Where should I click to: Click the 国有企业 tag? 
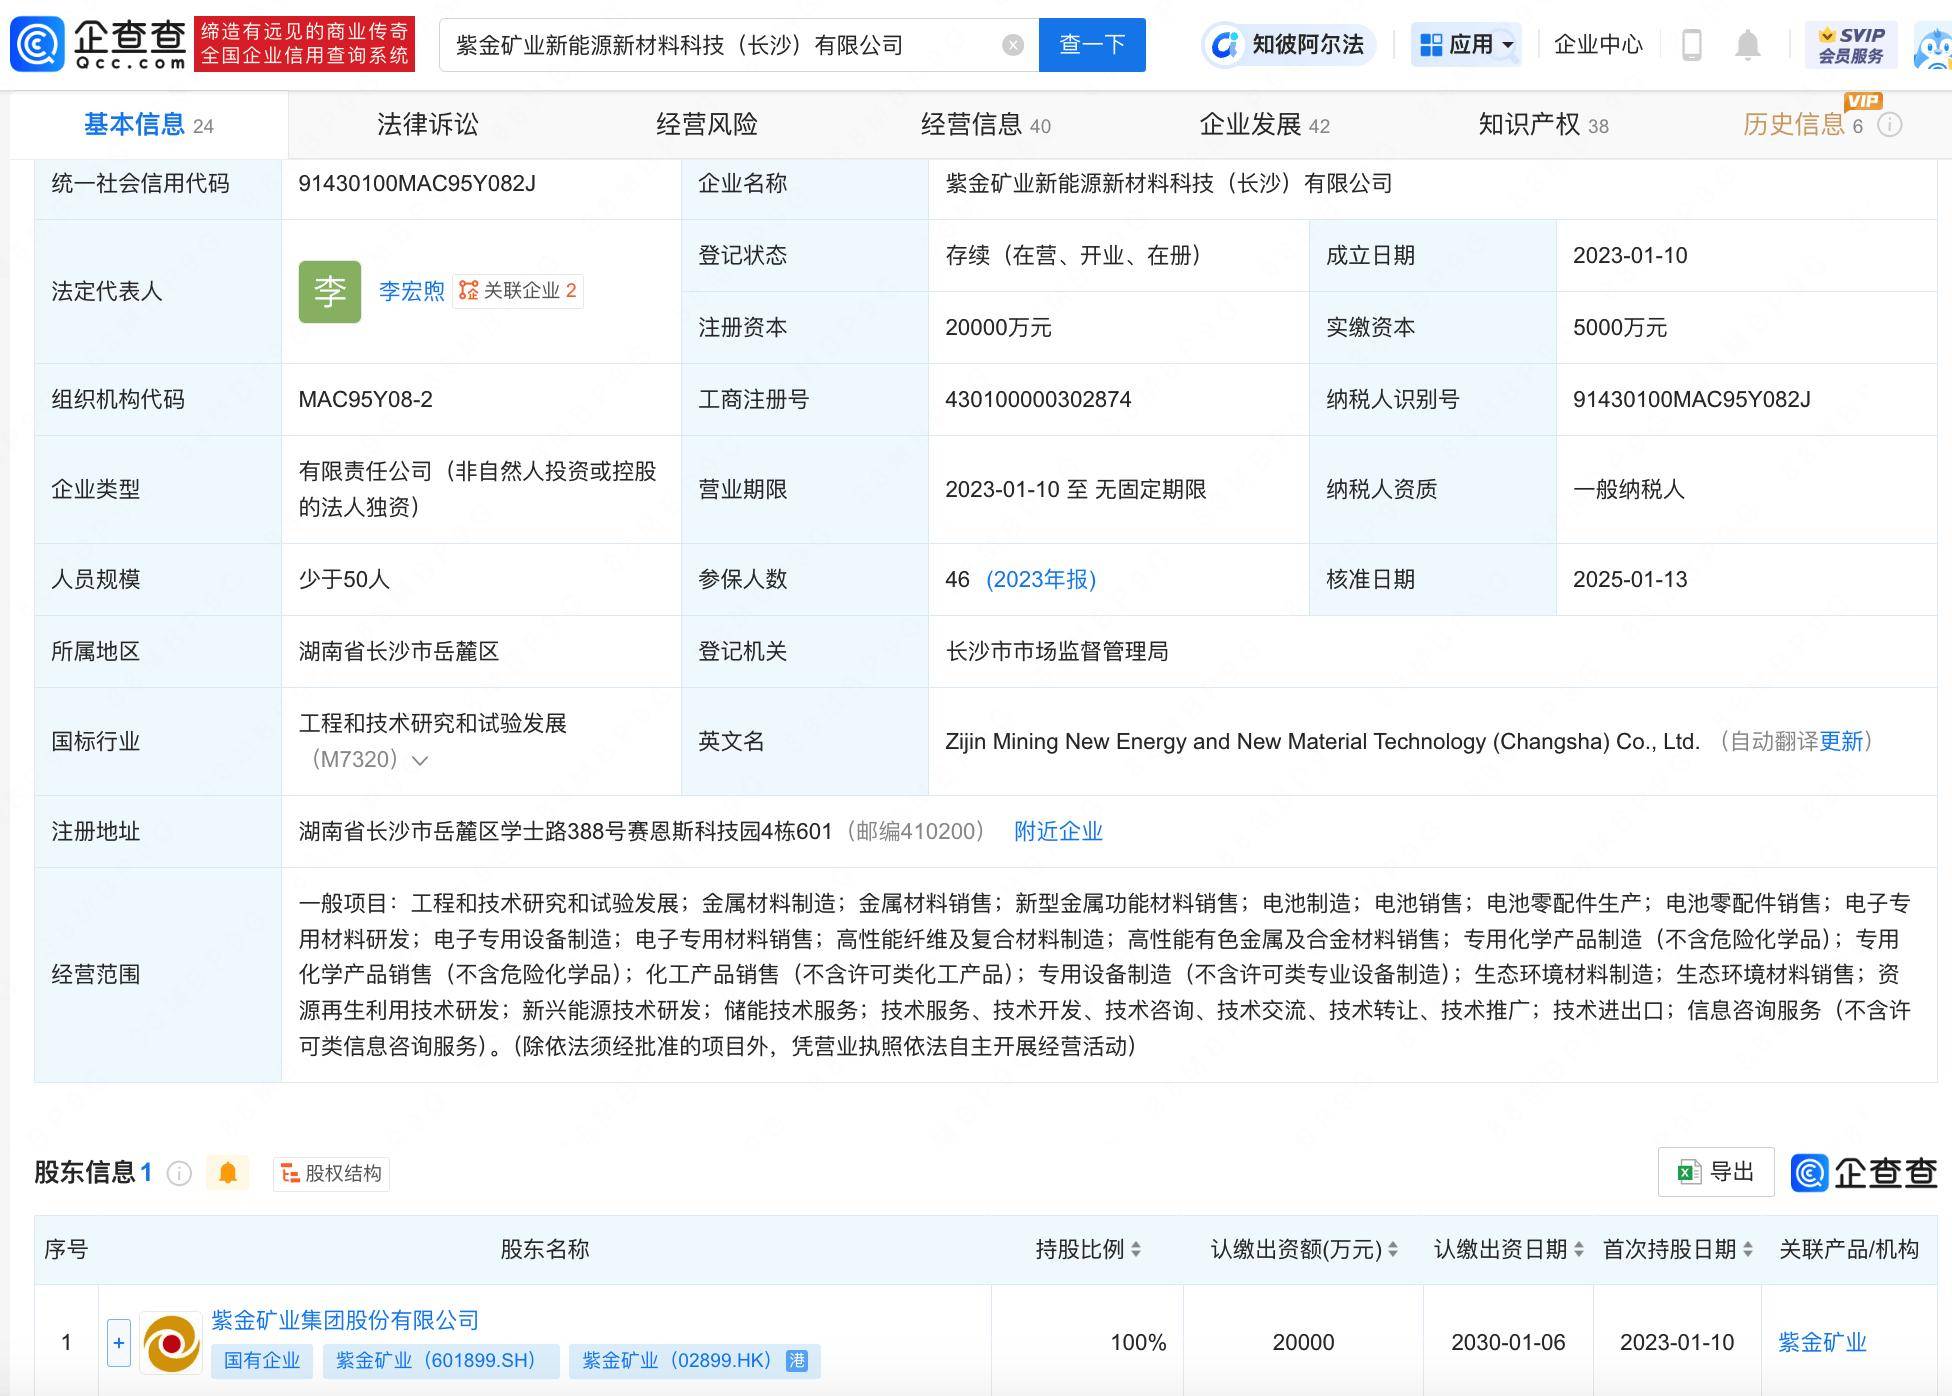click(x=262, y=1360)
